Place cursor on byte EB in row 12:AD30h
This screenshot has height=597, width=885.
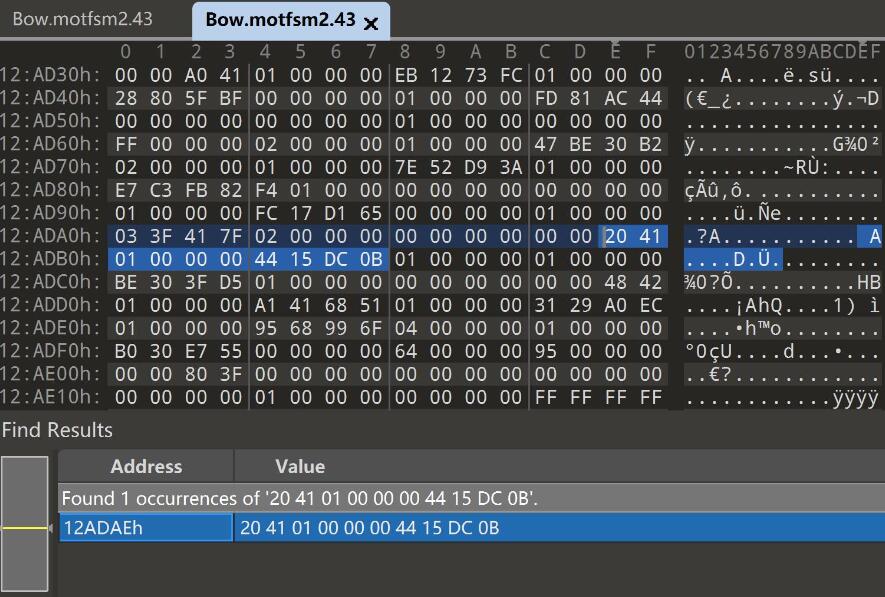click(x=406, y=75)
